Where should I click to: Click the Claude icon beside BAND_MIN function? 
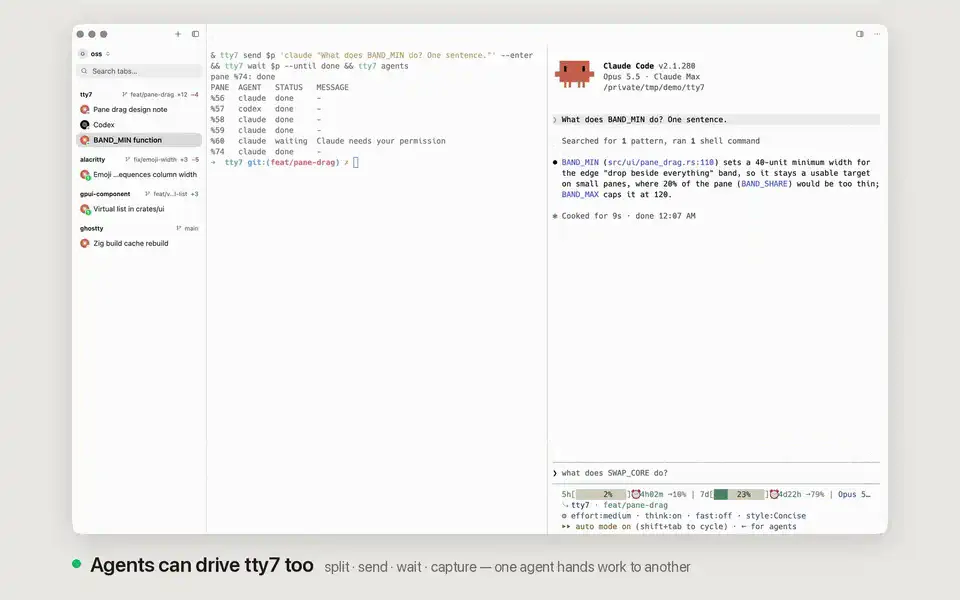pos(84,140)
